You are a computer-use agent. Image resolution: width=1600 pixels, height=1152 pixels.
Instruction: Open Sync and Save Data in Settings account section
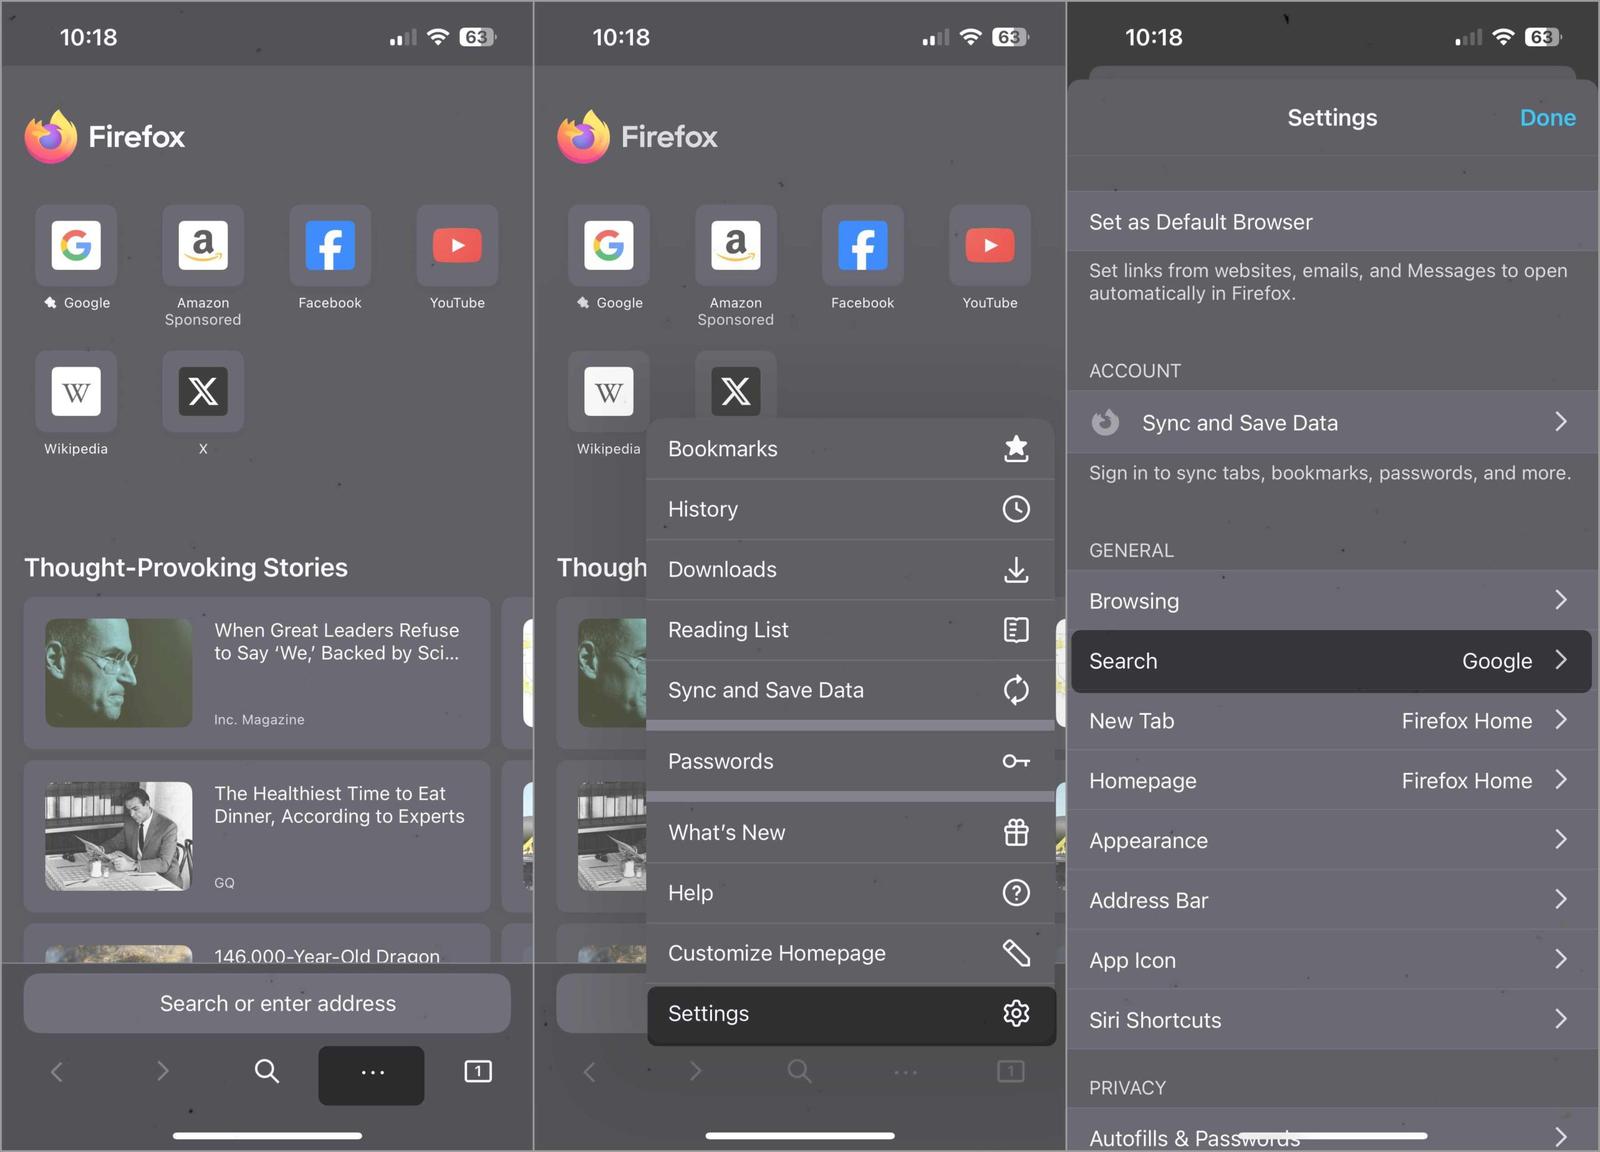tap(1333, 422)
